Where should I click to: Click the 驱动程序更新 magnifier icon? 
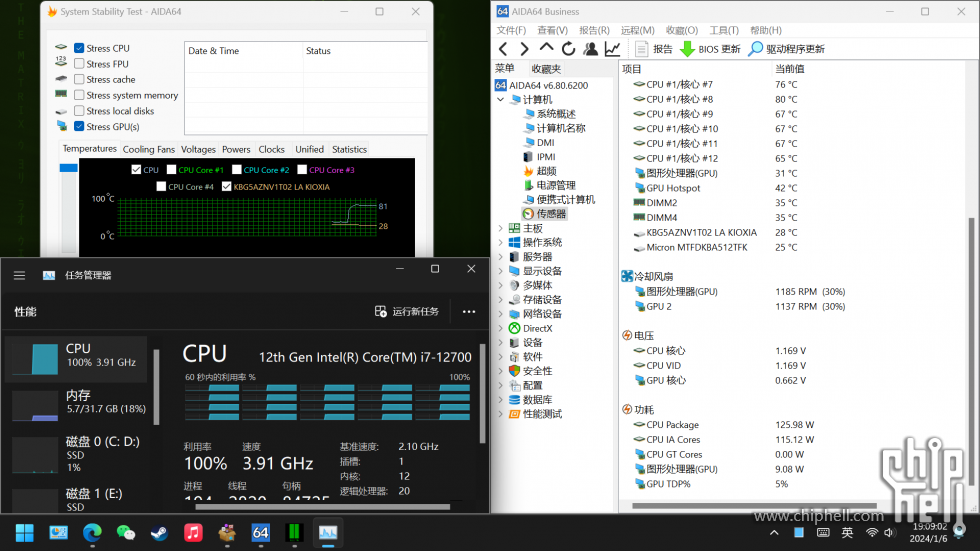tap(756, 49)
